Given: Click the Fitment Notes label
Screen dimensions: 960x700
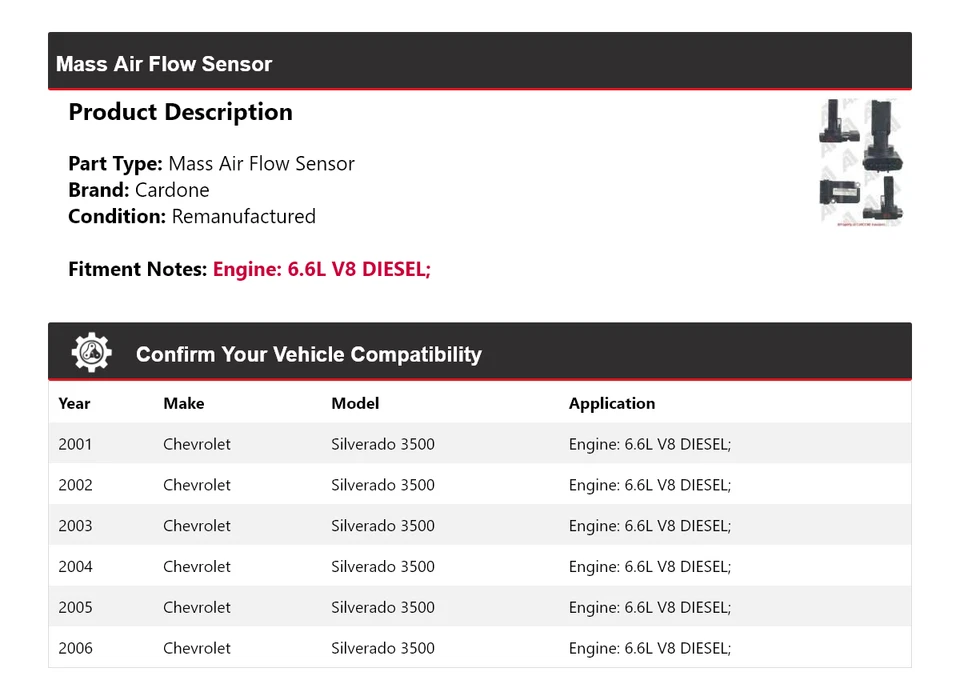Looking at the screenshot, I should [x=138, y=269].
